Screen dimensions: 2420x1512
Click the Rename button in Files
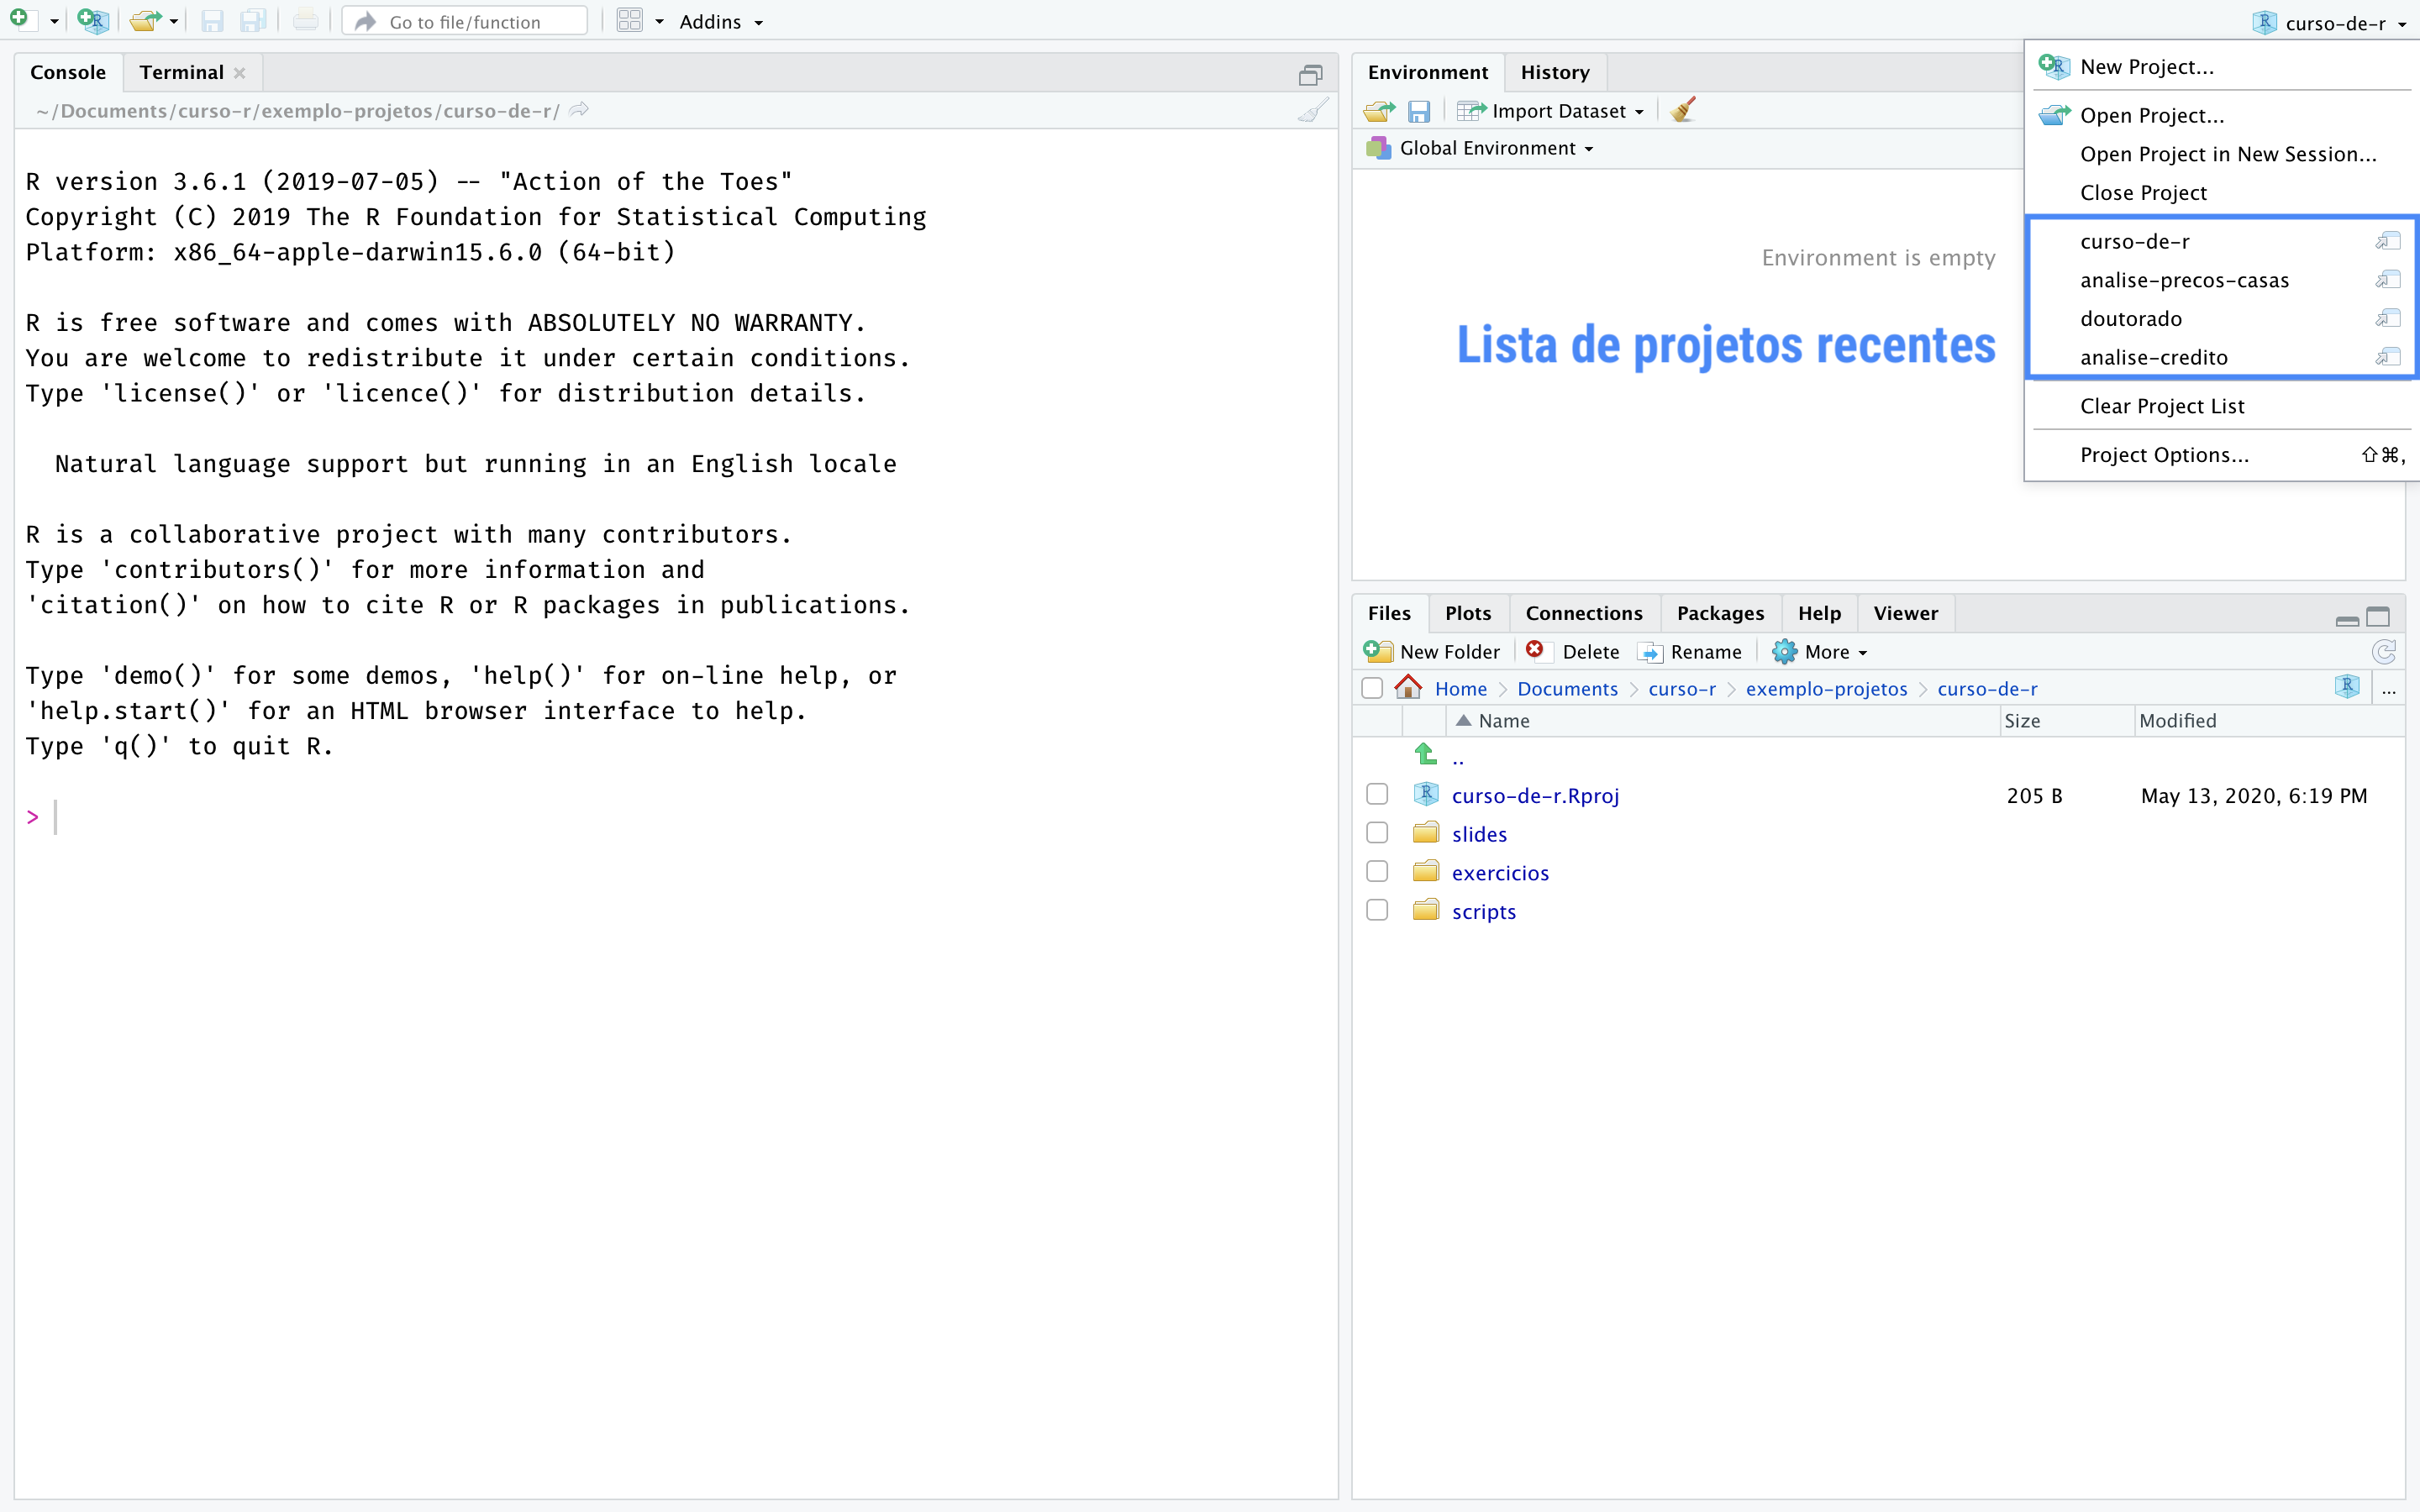pos(1691,652)
